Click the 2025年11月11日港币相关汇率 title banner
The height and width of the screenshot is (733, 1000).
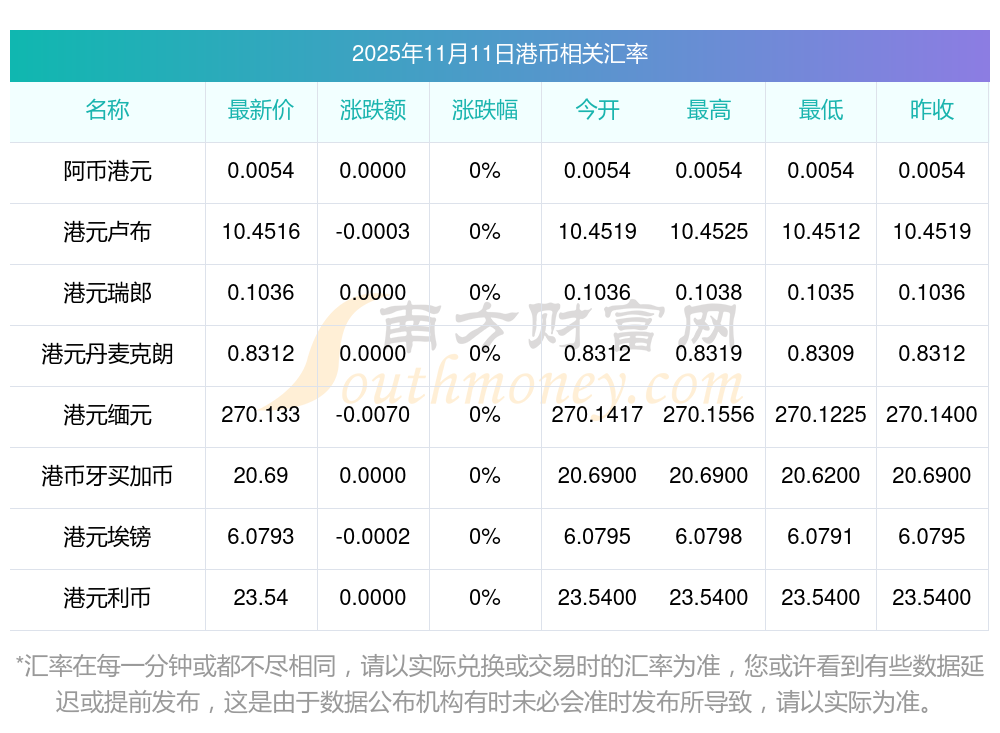tap(499, 54)
